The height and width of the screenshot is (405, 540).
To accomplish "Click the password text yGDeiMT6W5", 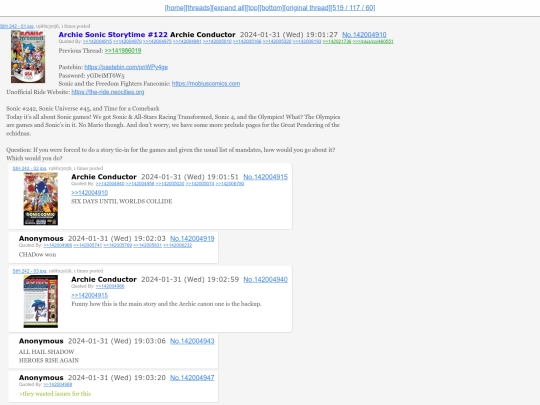I will click(105, 75).
